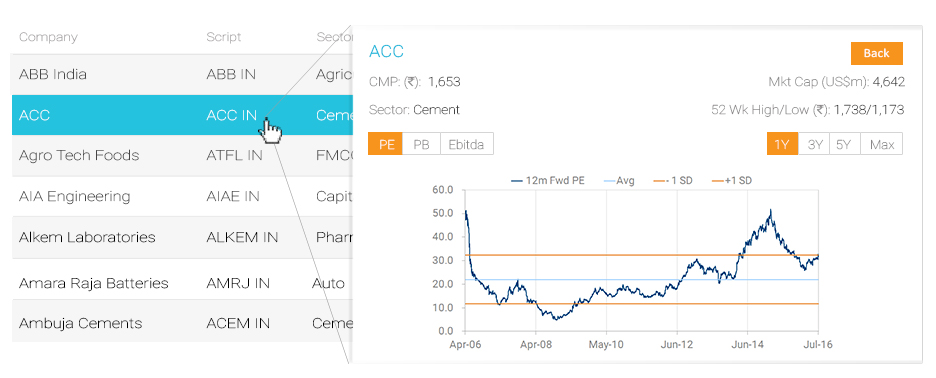Click the 12m Fwd PE legend entry
936x378 pixels.
tap(548, 180)
